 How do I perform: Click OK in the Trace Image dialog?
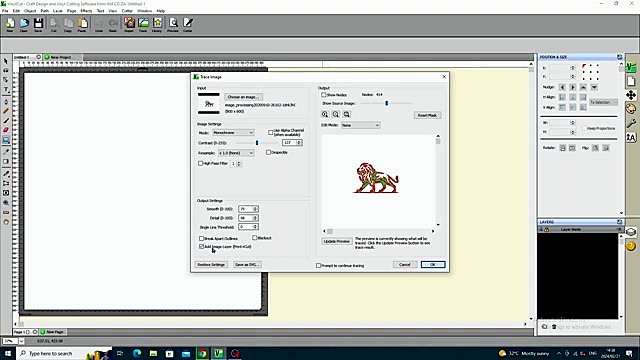433,264
